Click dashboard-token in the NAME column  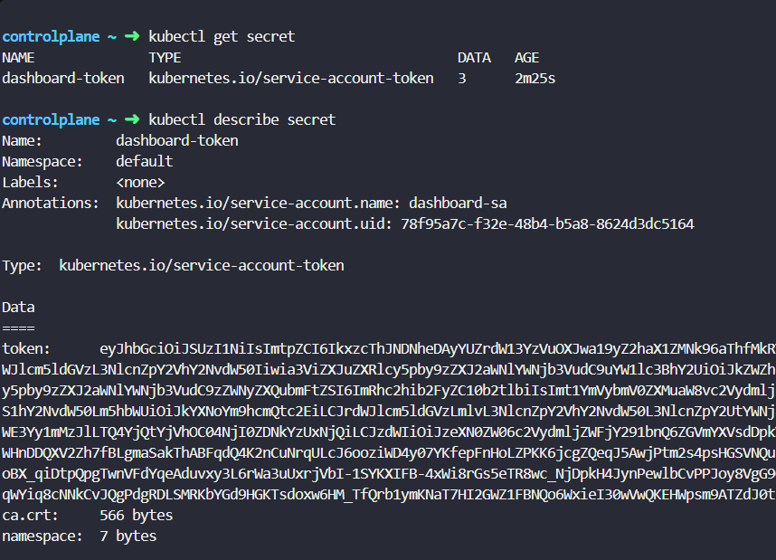(63, 78)
